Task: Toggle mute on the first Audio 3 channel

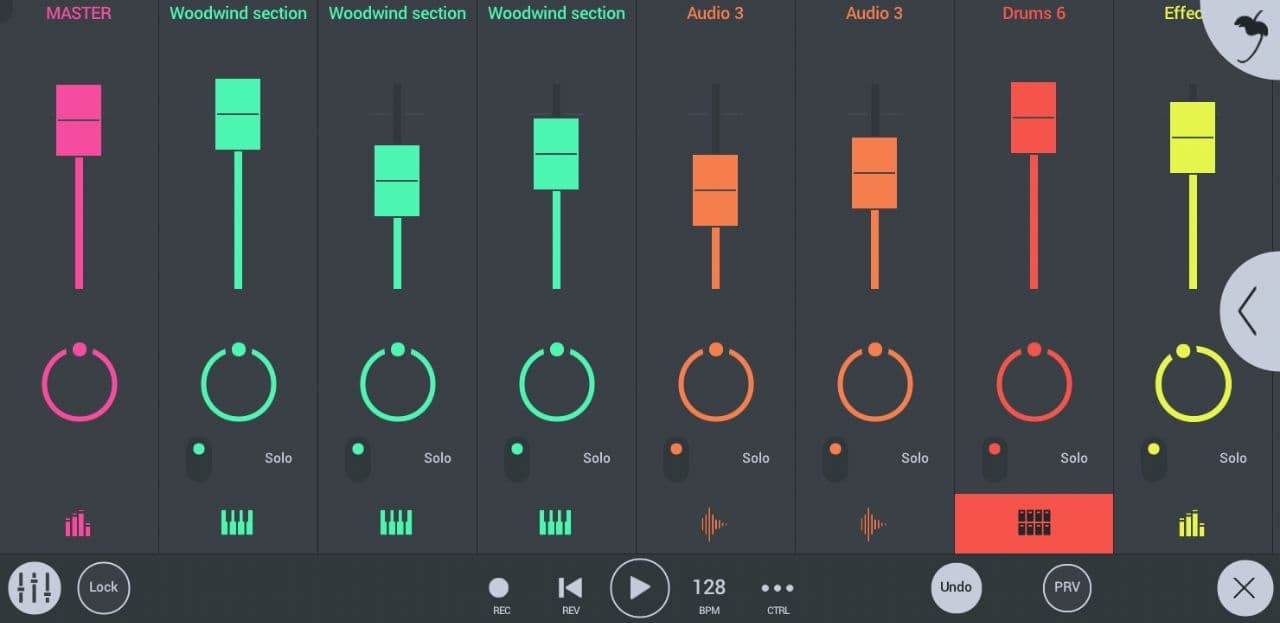Action: [676, 459]
